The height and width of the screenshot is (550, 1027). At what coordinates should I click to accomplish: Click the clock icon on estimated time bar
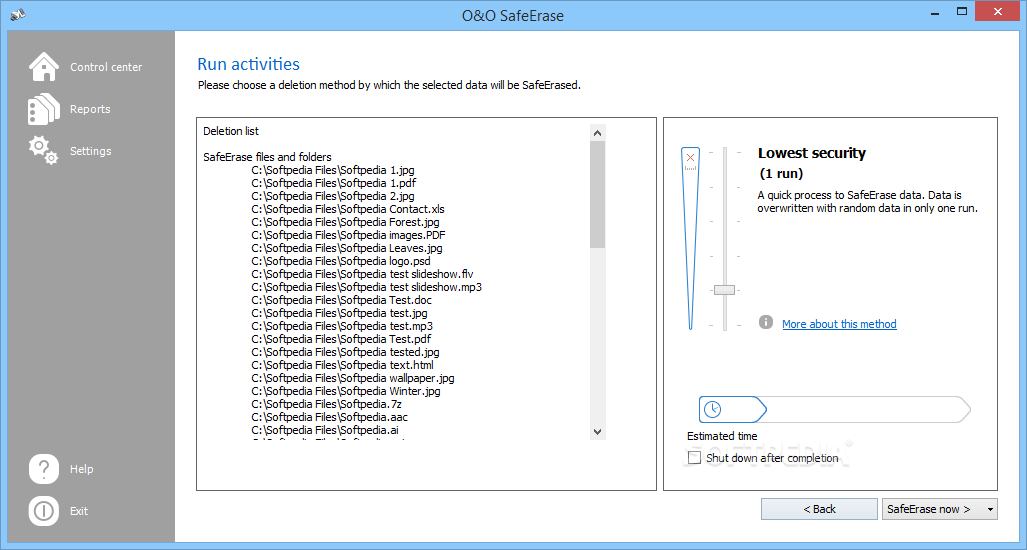tap(713, 410)
